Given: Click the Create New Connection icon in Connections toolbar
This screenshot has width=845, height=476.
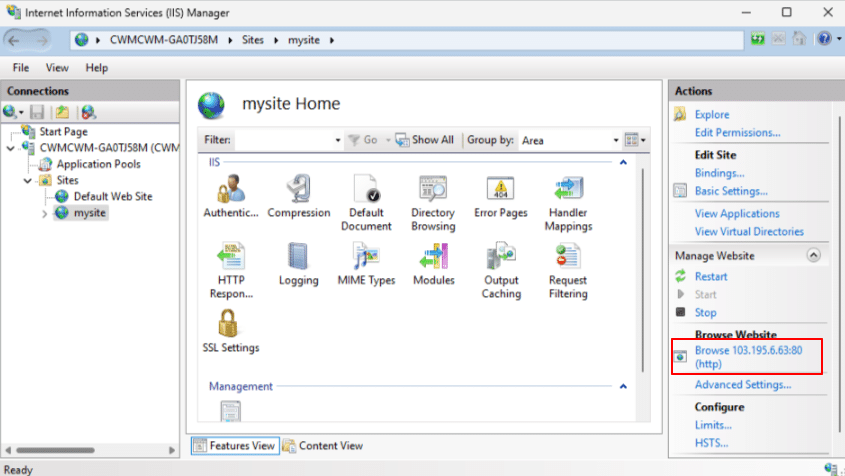Looking at the screenshot, I should click(10, 112).
